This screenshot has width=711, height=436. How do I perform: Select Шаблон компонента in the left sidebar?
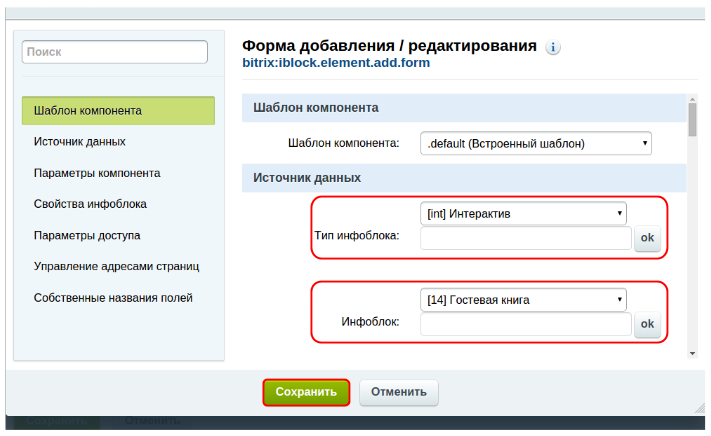118,110
